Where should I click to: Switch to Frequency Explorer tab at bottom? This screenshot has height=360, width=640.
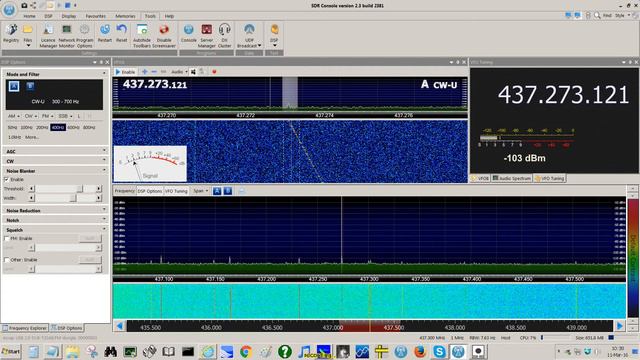[x=25, y=328]
